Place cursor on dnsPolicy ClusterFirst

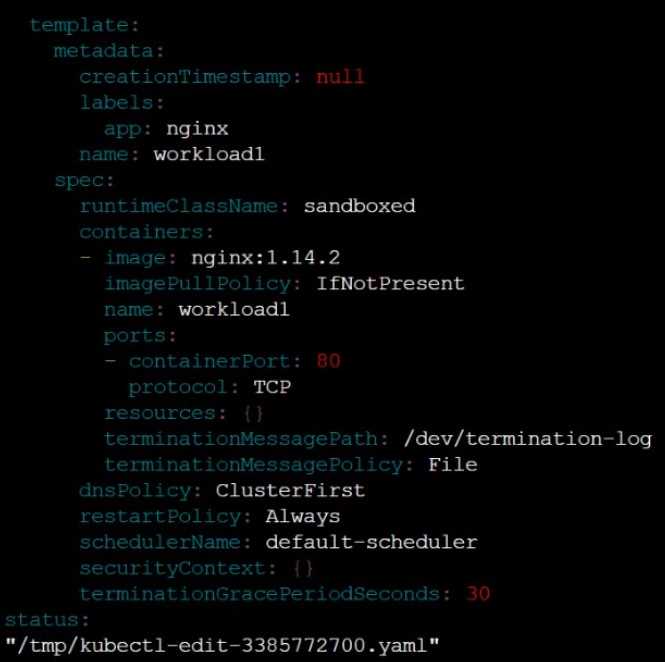[x=290, y=491]
